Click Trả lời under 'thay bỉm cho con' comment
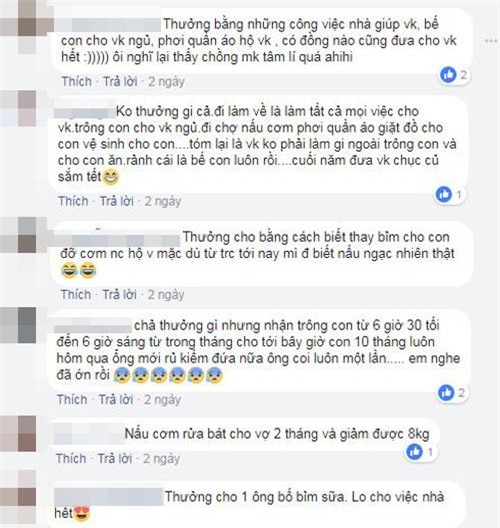The width and height of the screenshot is (500, 528). click(120, 295)
